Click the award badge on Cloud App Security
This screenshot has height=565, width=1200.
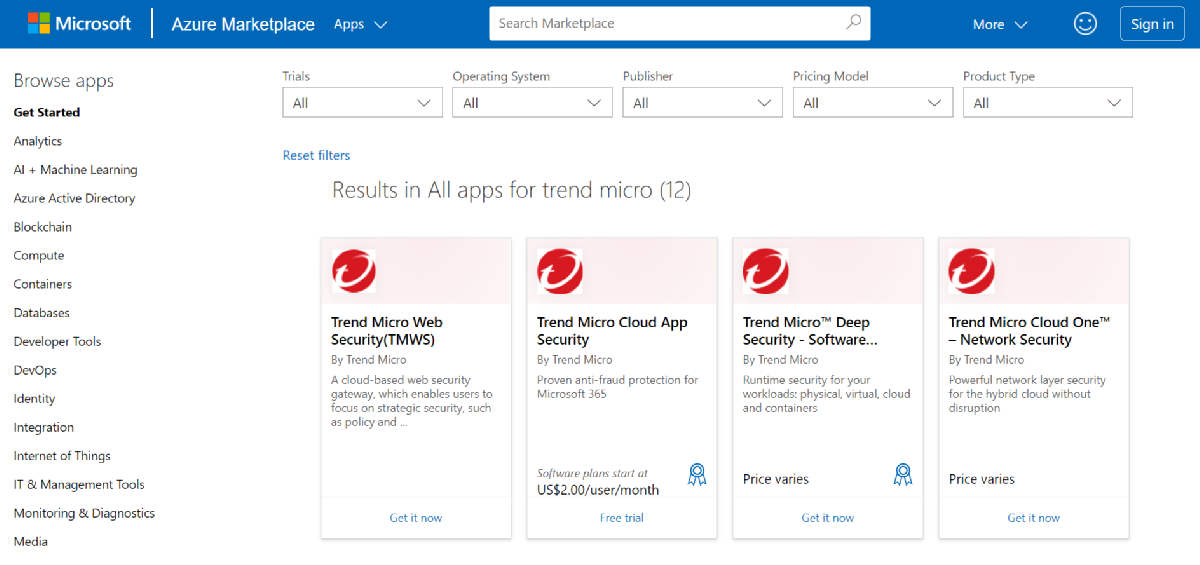697,475
